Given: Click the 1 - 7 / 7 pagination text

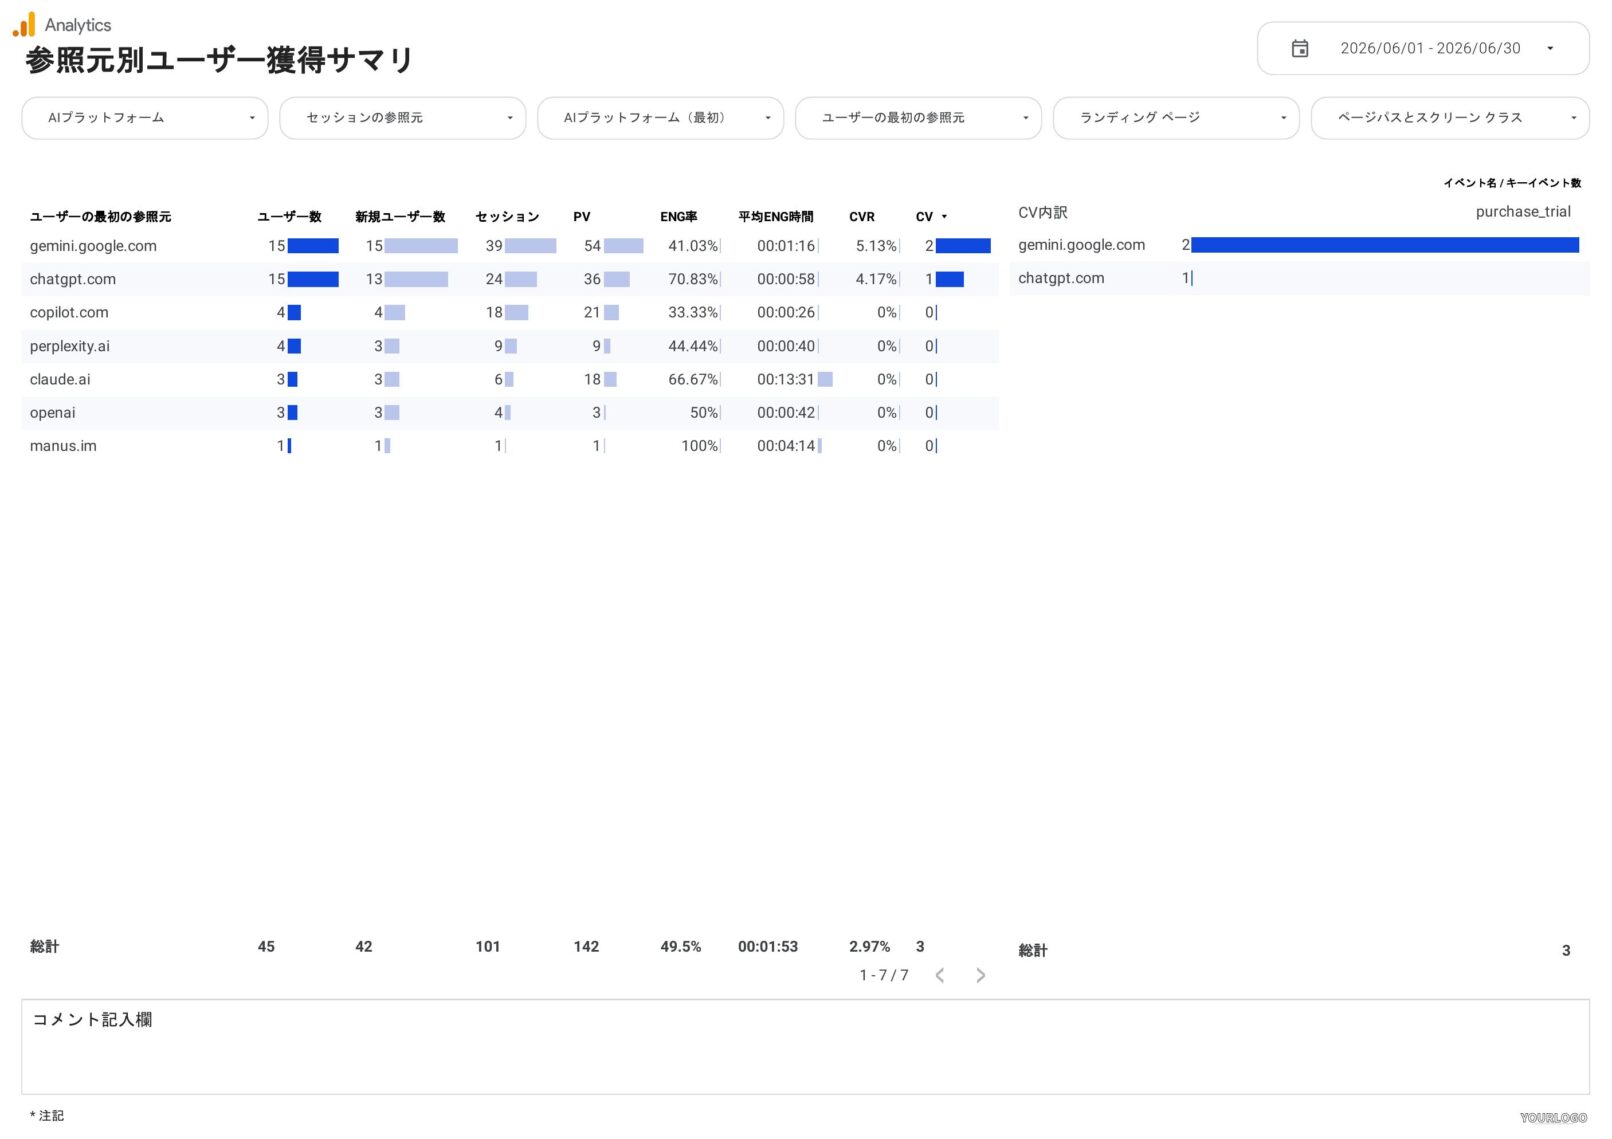Looking at the screenshot, I should (x=884, y=976).
